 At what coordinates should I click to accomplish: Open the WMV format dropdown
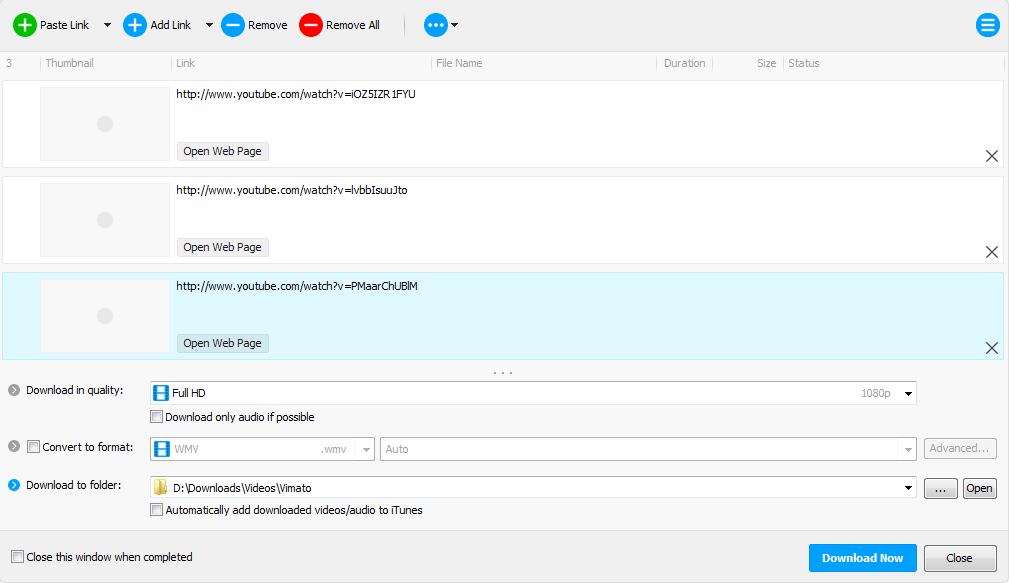[x=262, y=449]
